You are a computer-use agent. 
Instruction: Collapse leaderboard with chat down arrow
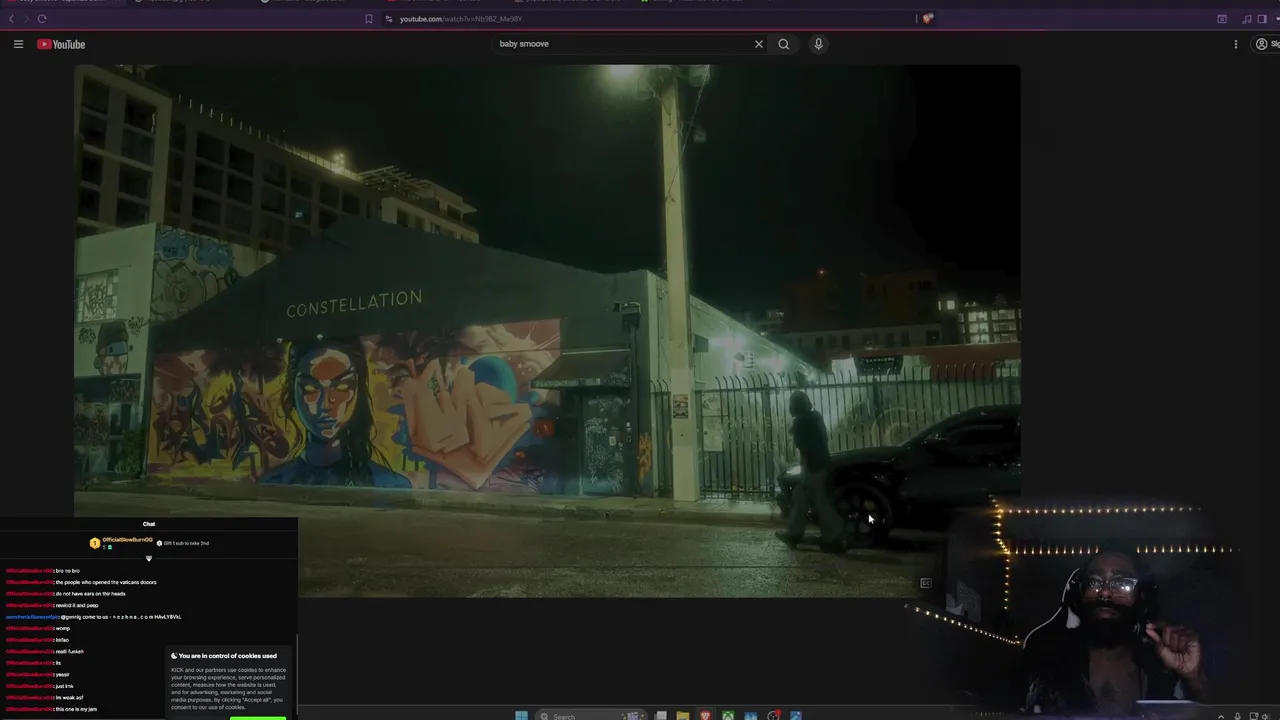149,558
